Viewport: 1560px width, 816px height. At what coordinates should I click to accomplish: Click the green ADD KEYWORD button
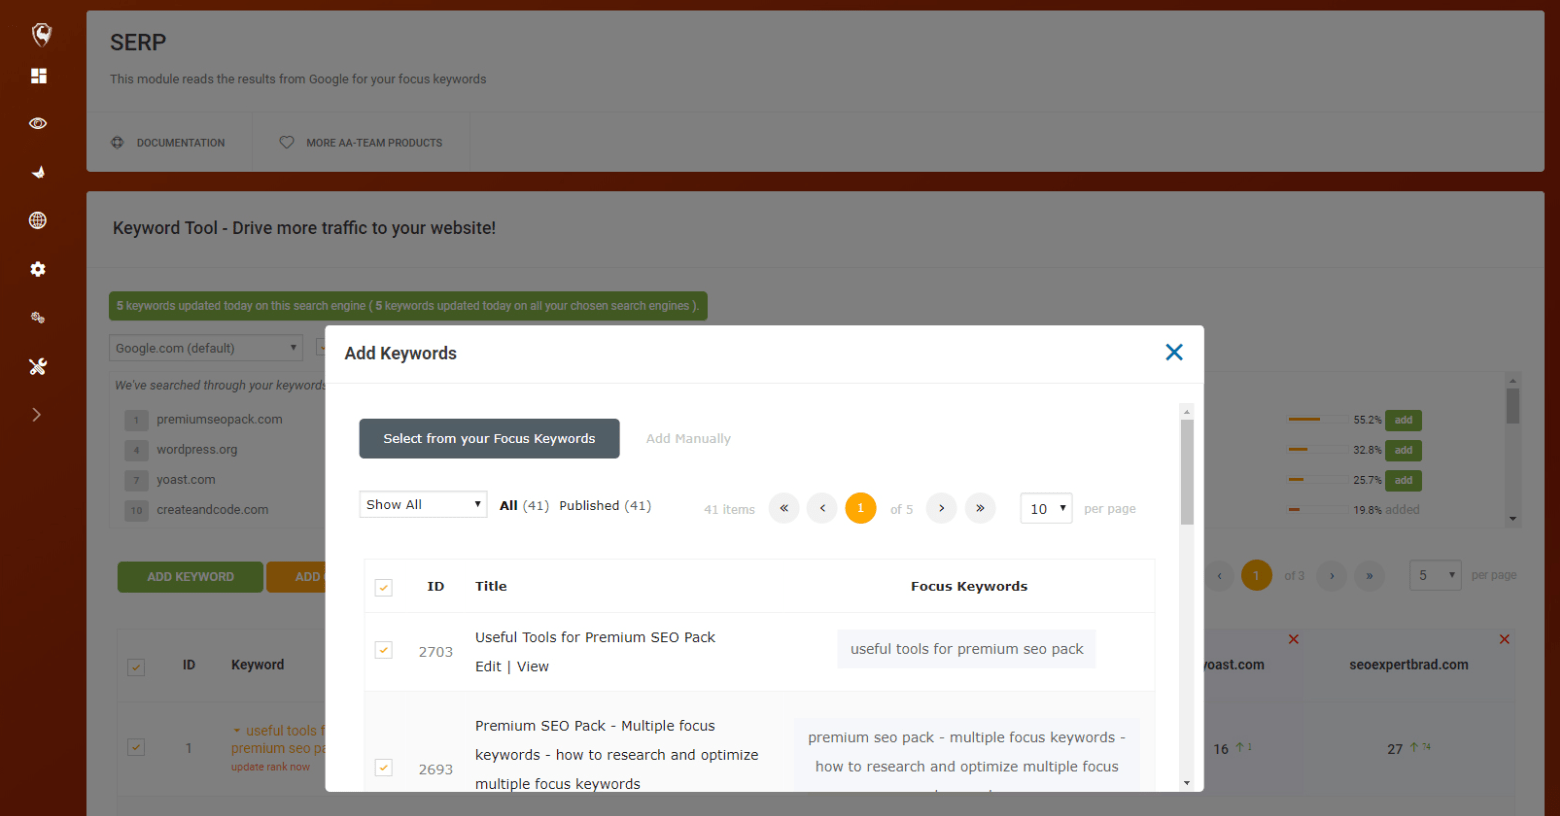tap(190, 577)
